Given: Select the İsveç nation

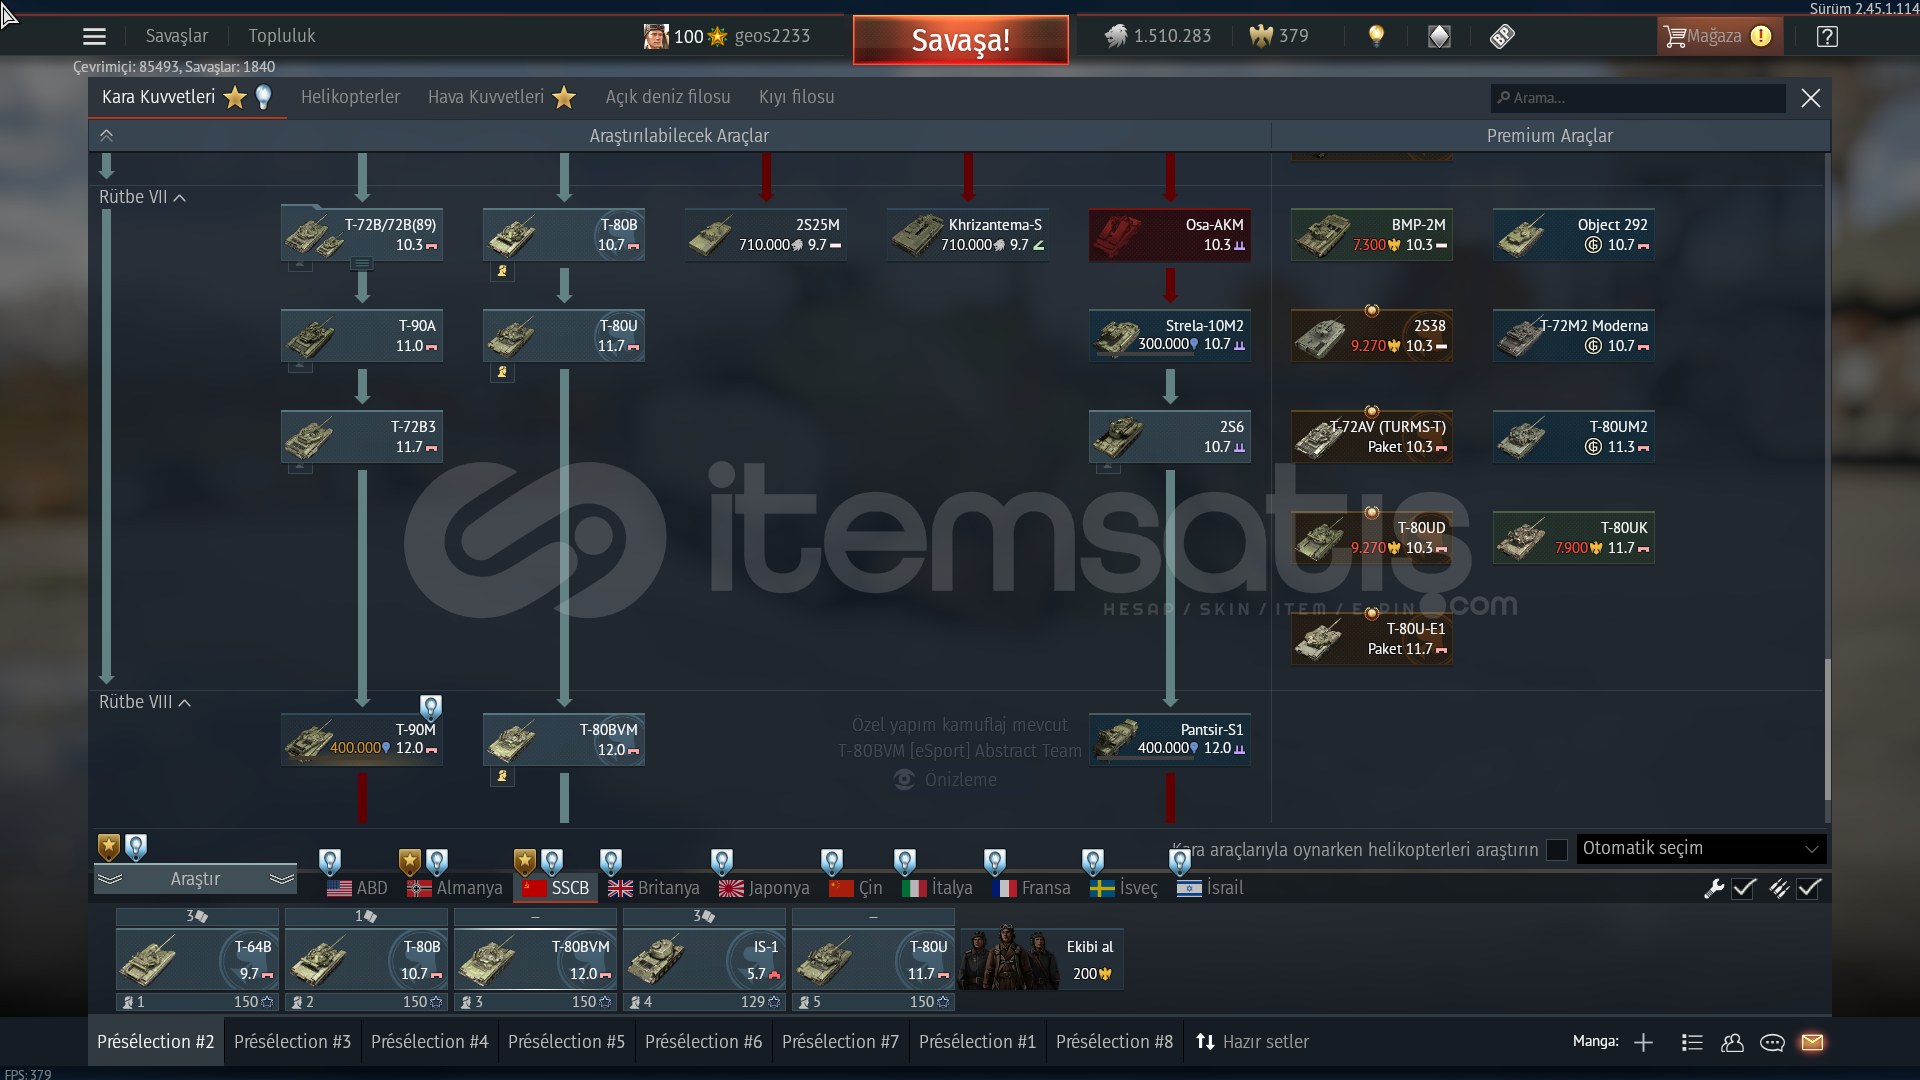Looking at the screenshot, I should 1124,888.
